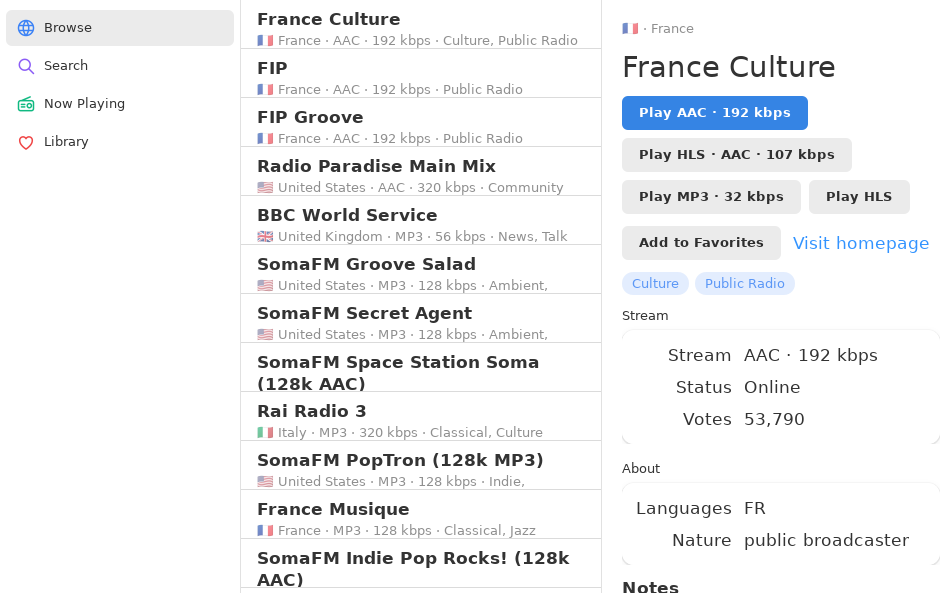This screenshot has width=940, height=593.
Task: Click Italian flag in Rai Radio 3 row
Action: [265, 433]
